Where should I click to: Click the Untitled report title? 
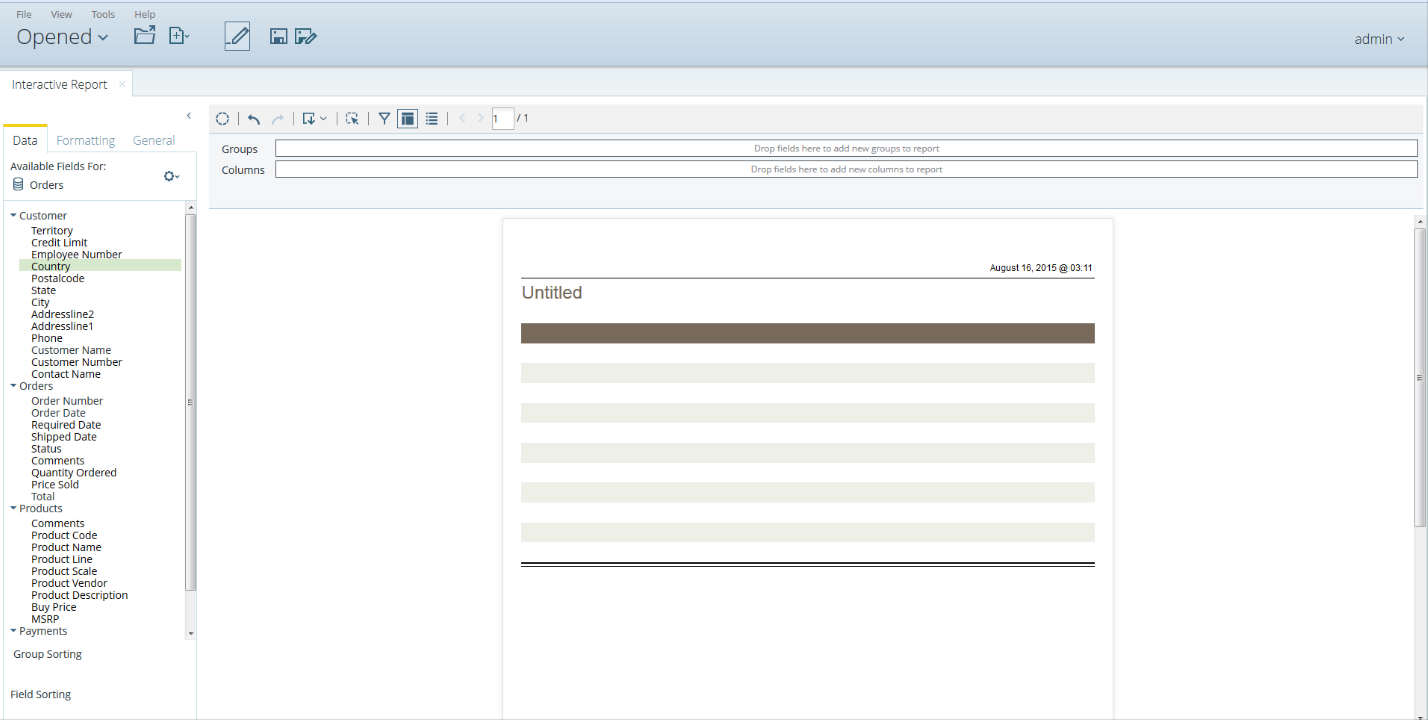pyautogui.click(x=552, y=292)
